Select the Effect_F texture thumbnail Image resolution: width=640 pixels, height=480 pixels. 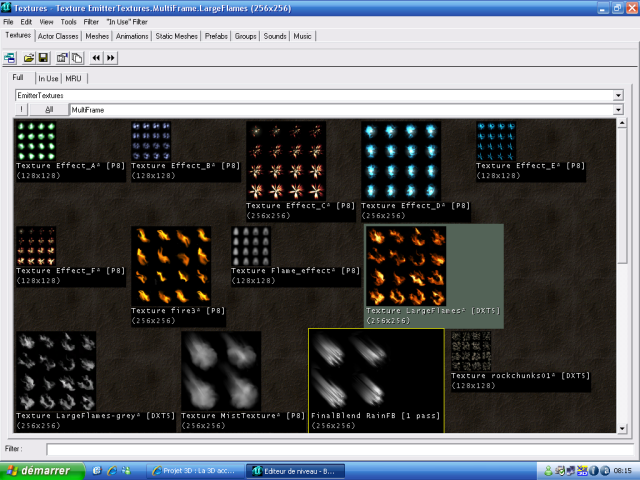click(36, 246)
